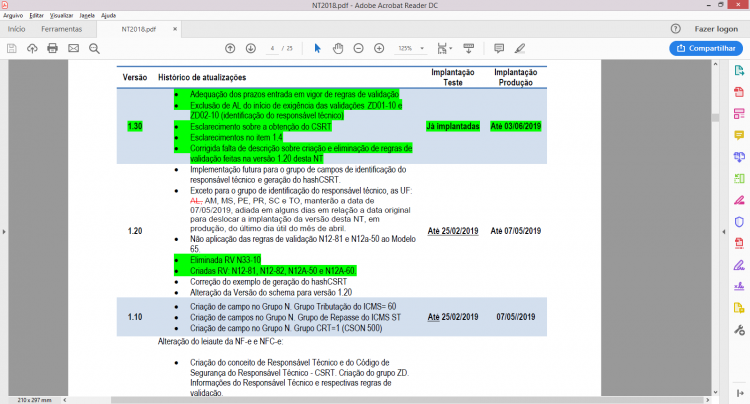Go to previous page arrow
This screenshot has height=404, width=750.
tap(230, 48)
